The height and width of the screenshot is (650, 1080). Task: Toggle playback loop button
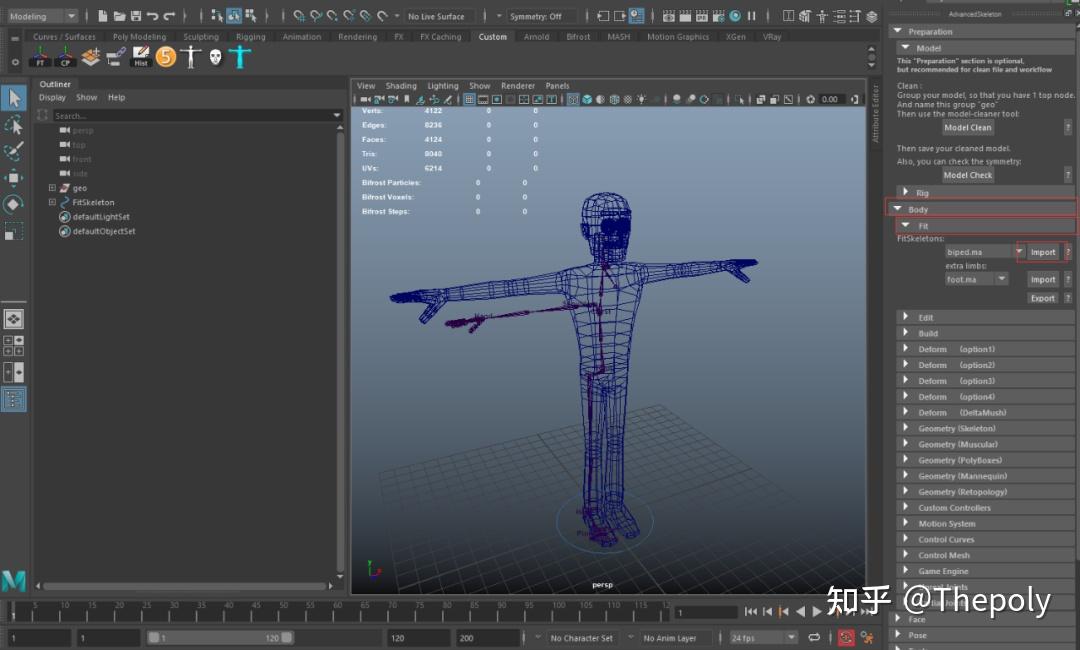[814, 637]
